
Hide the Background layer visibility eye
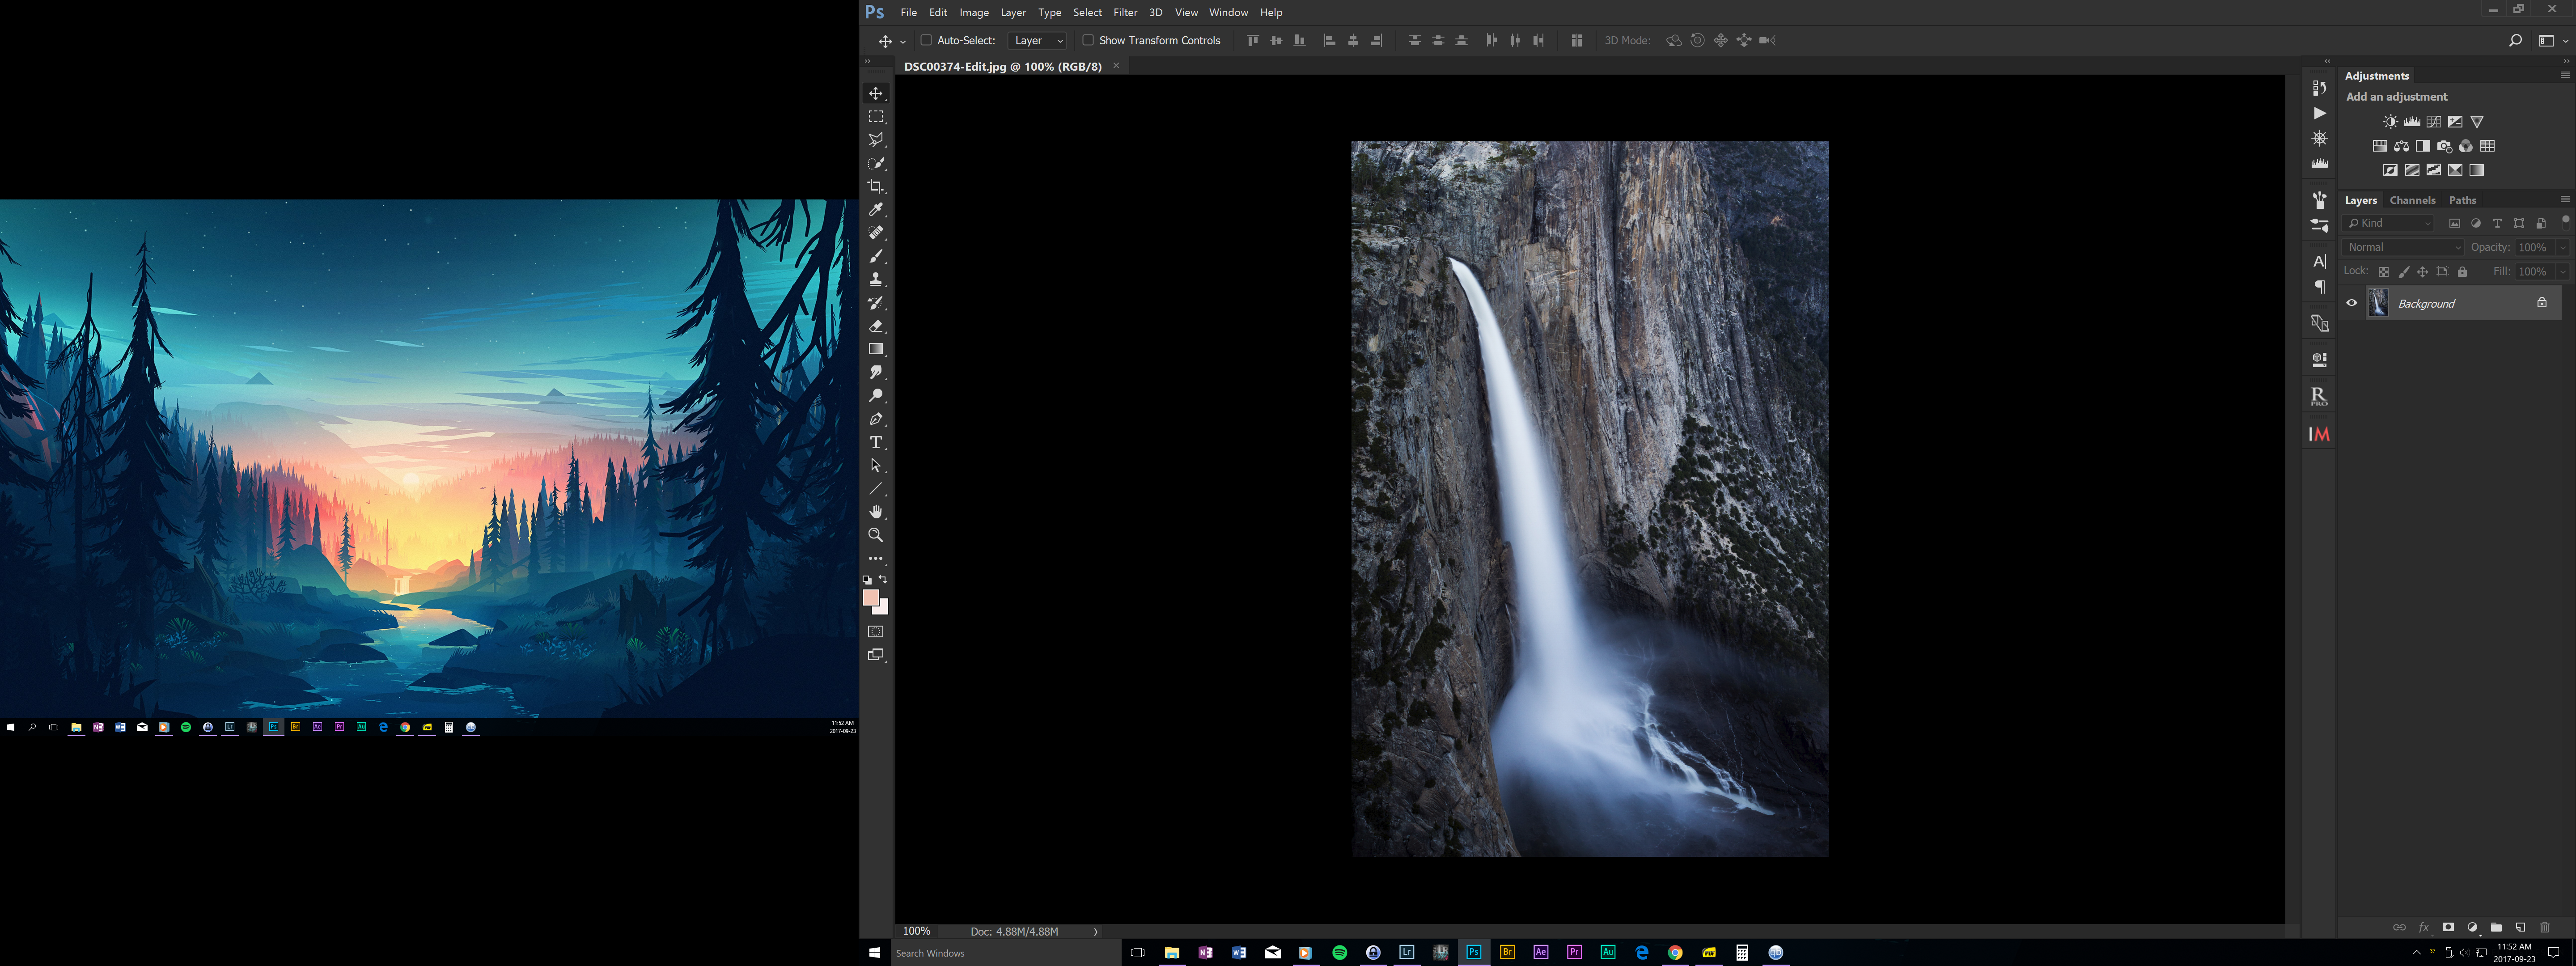click(2352, 303)
